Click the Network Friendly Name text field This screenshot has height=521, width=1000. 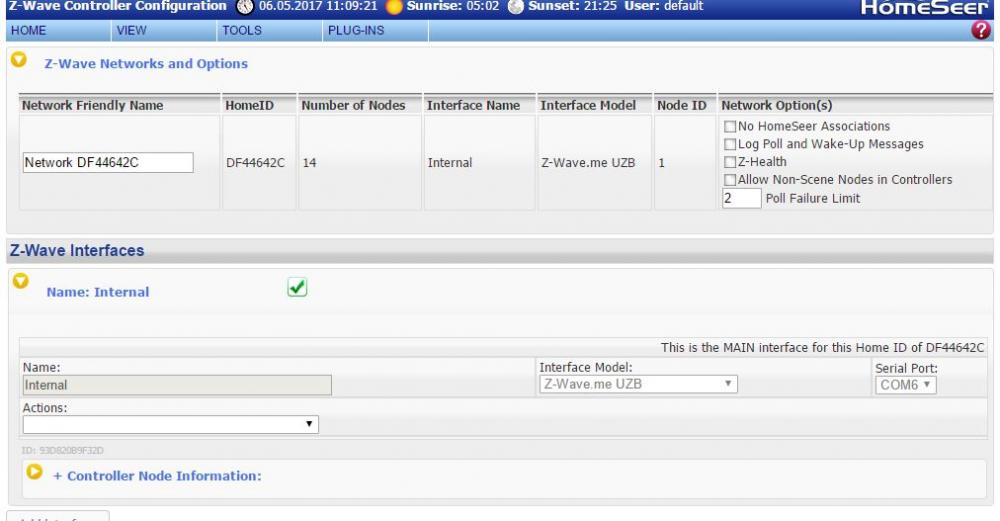coord(107,163)
